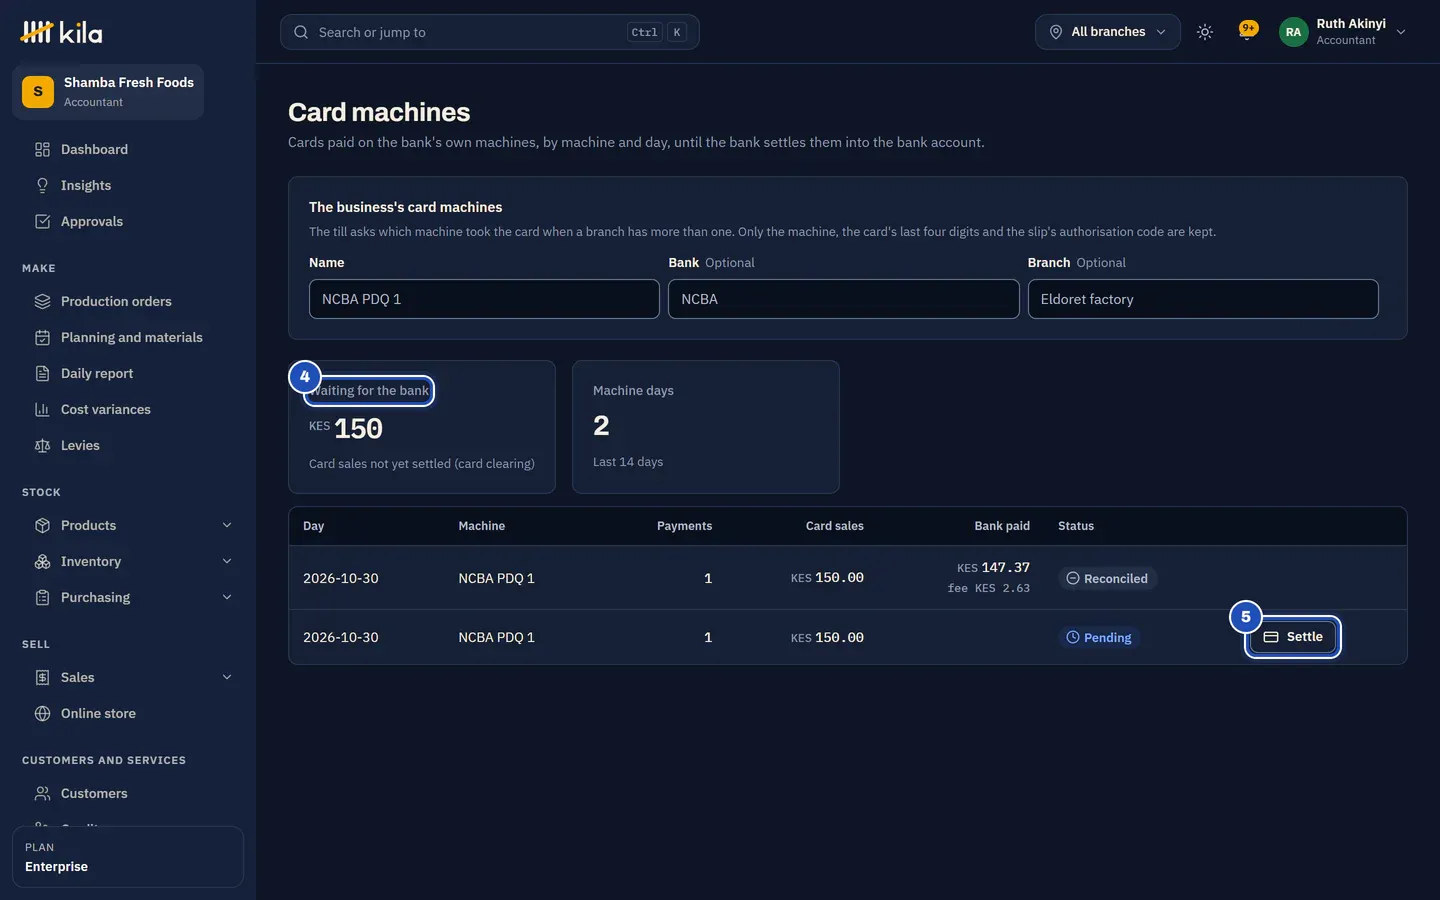Click the Daily report document icon
Image resolution: width=1440 pixels, height=900 pixels.
(x=42, y=373)
